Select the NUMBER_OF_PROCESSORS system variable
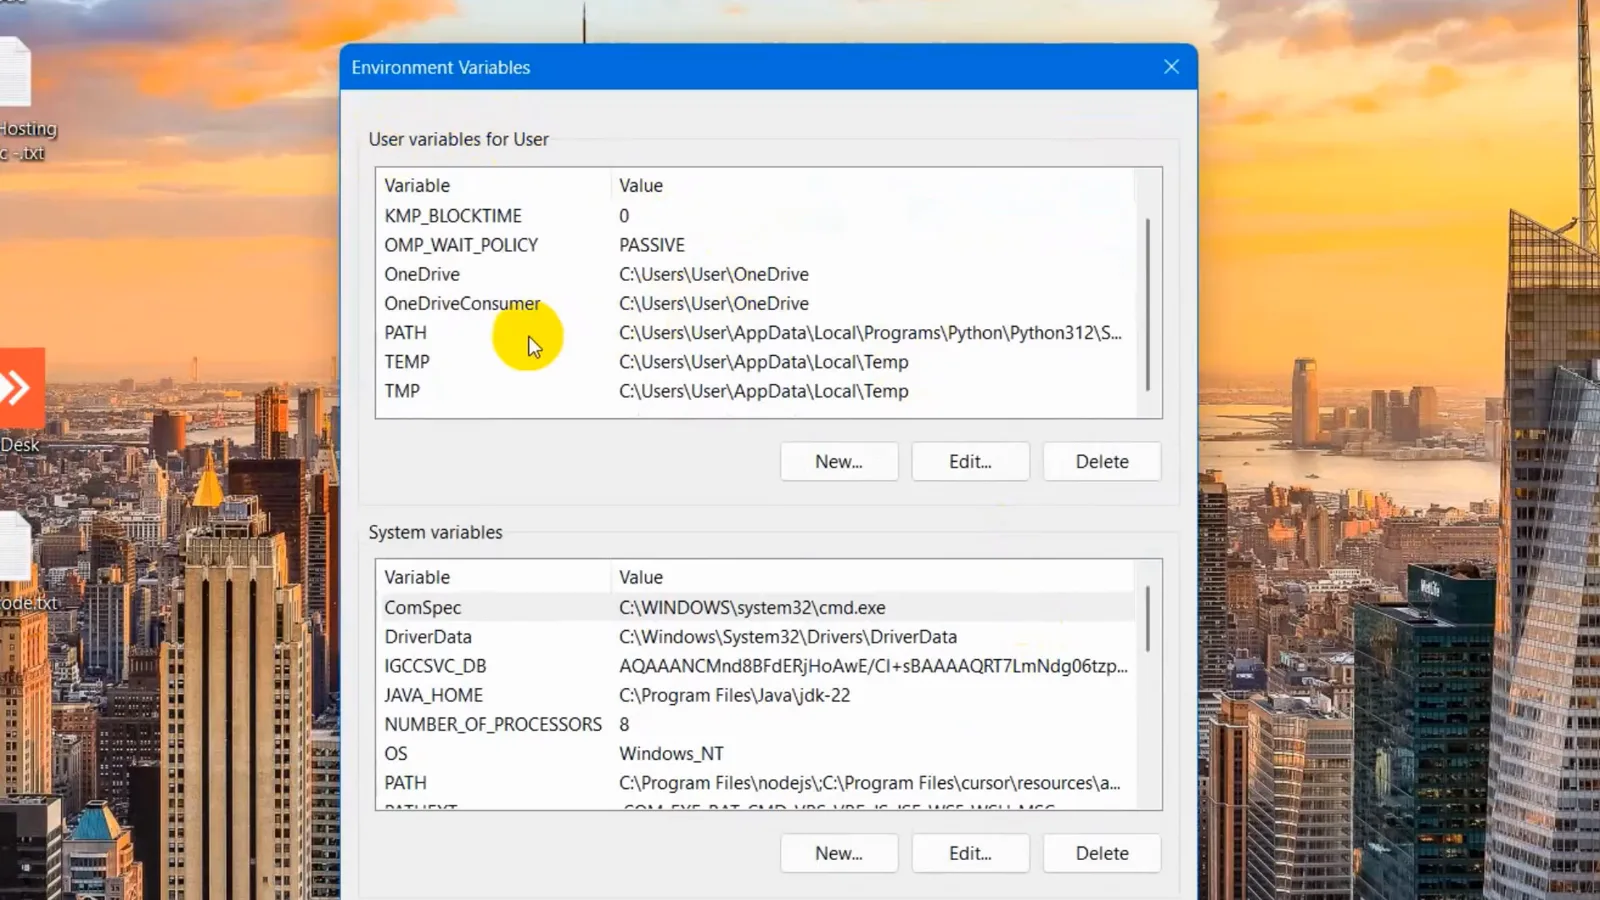Image resolution: width=1600 pixels, height=900 pixels. click(756, 724)
